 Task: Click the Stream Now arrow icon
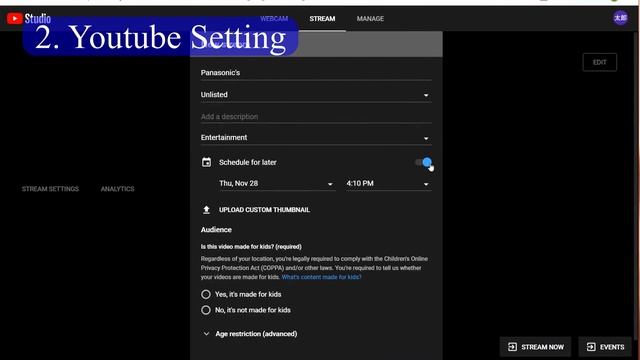pyautogui.click(x=512, y=347)
